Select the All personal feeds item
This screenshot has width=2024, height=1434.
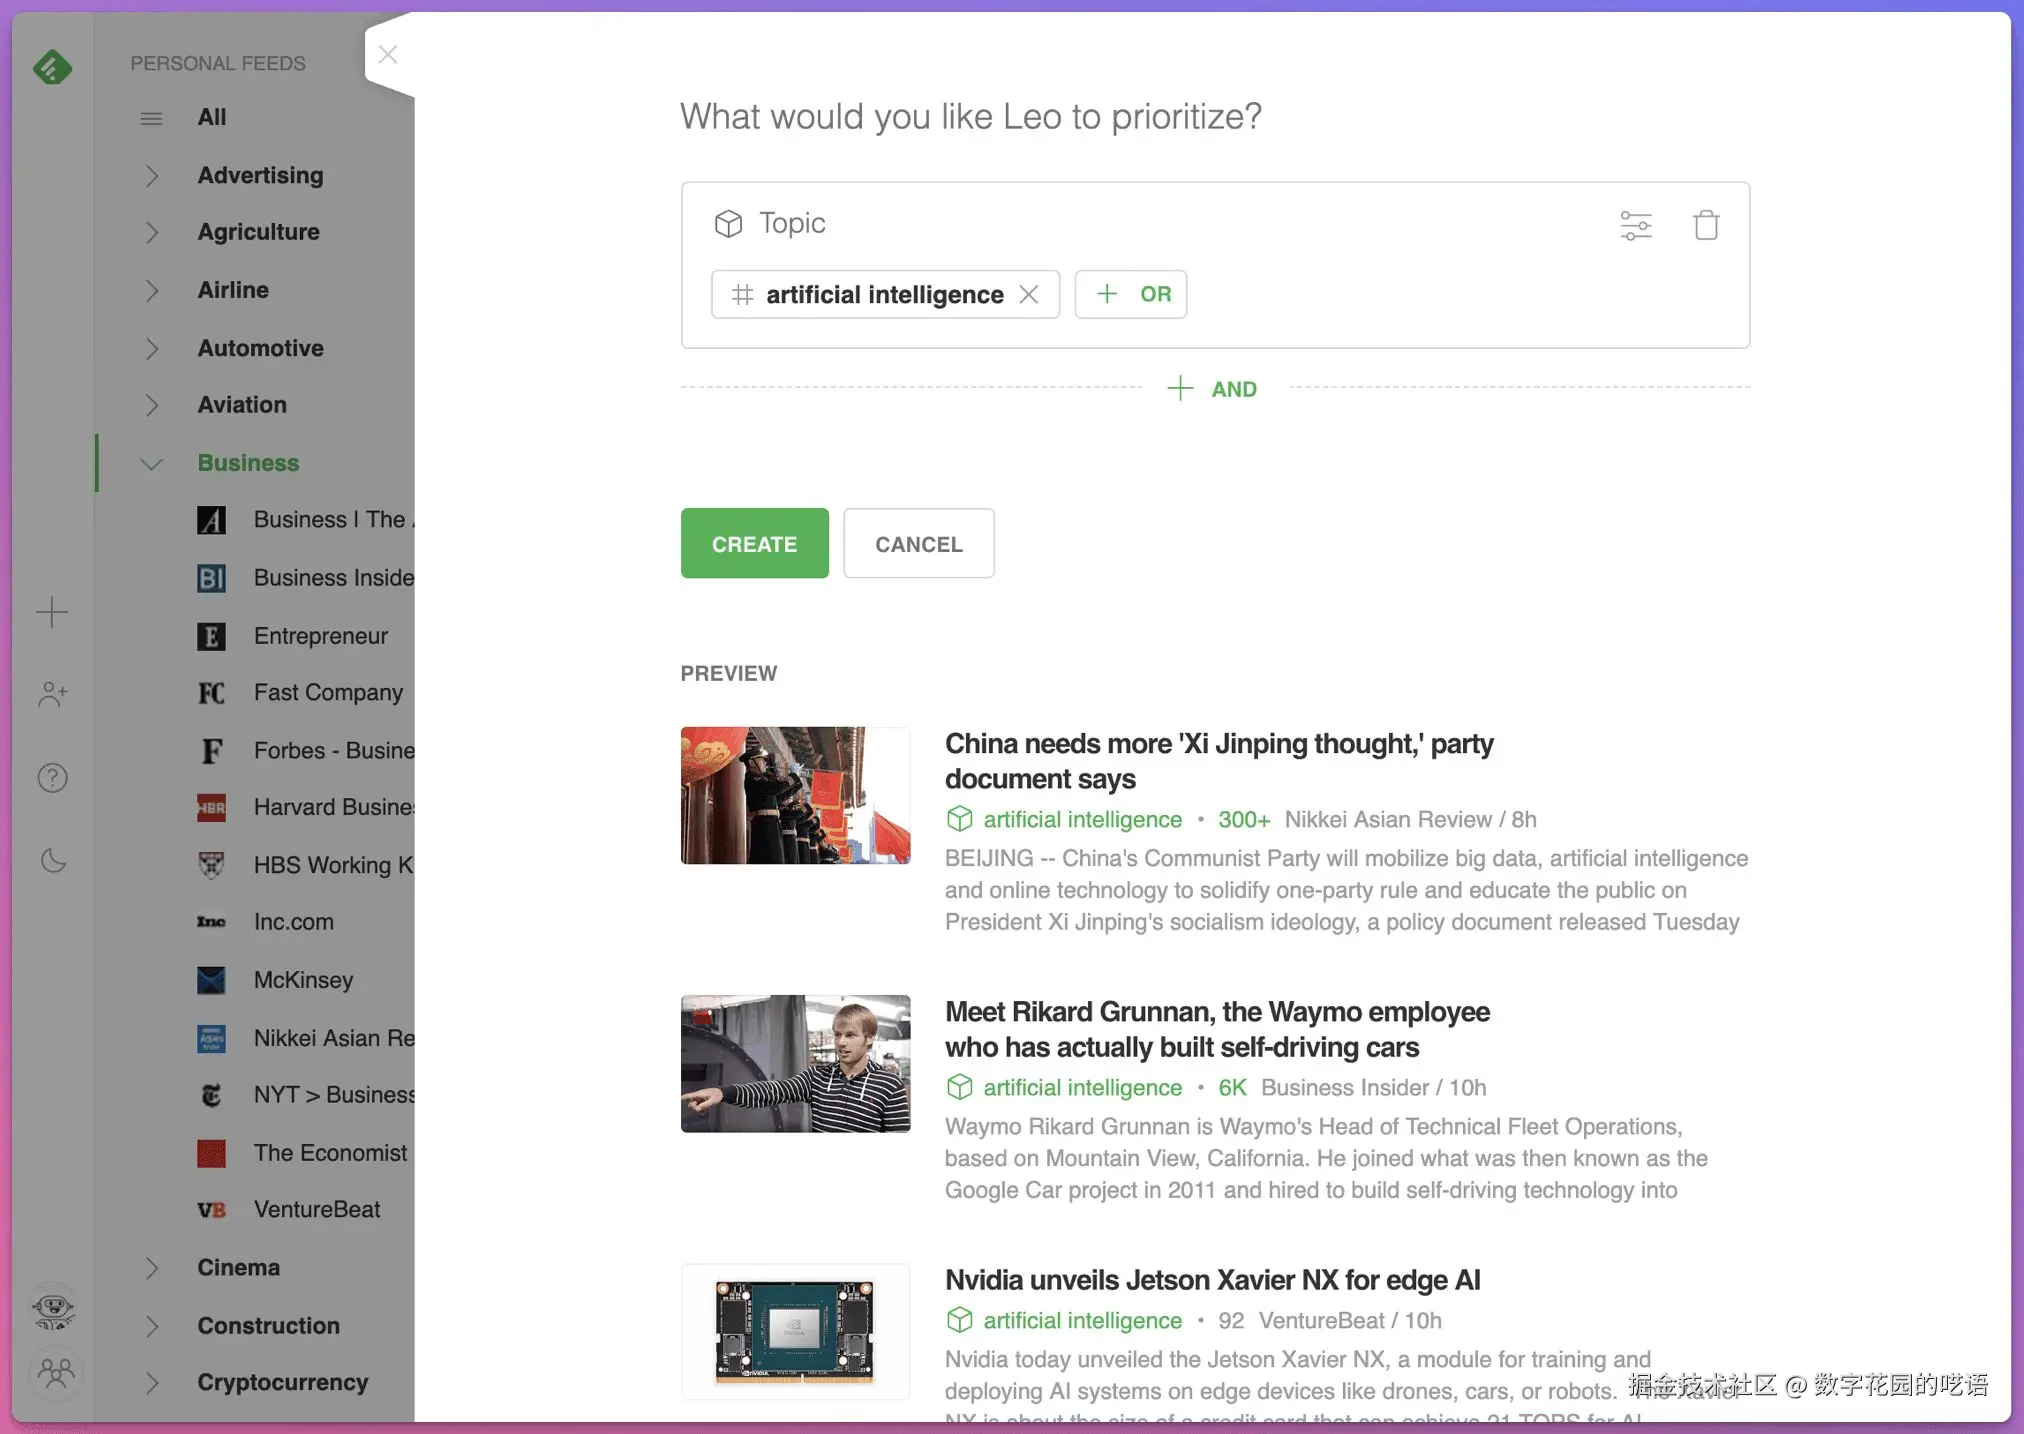coord(211,117)
